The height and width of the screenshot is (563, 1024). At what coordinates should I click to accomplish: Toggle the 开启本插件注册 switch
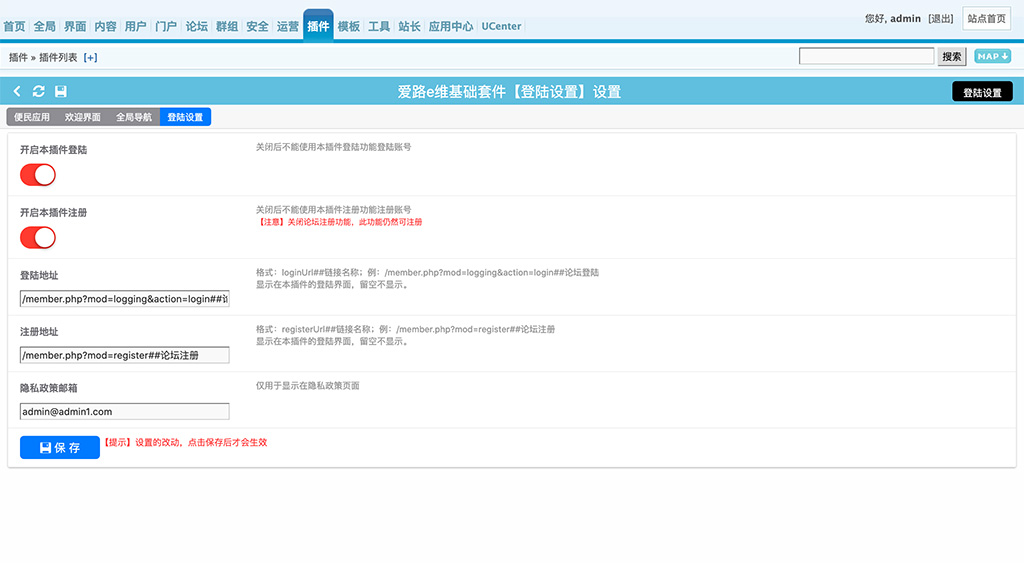[38, 237]
